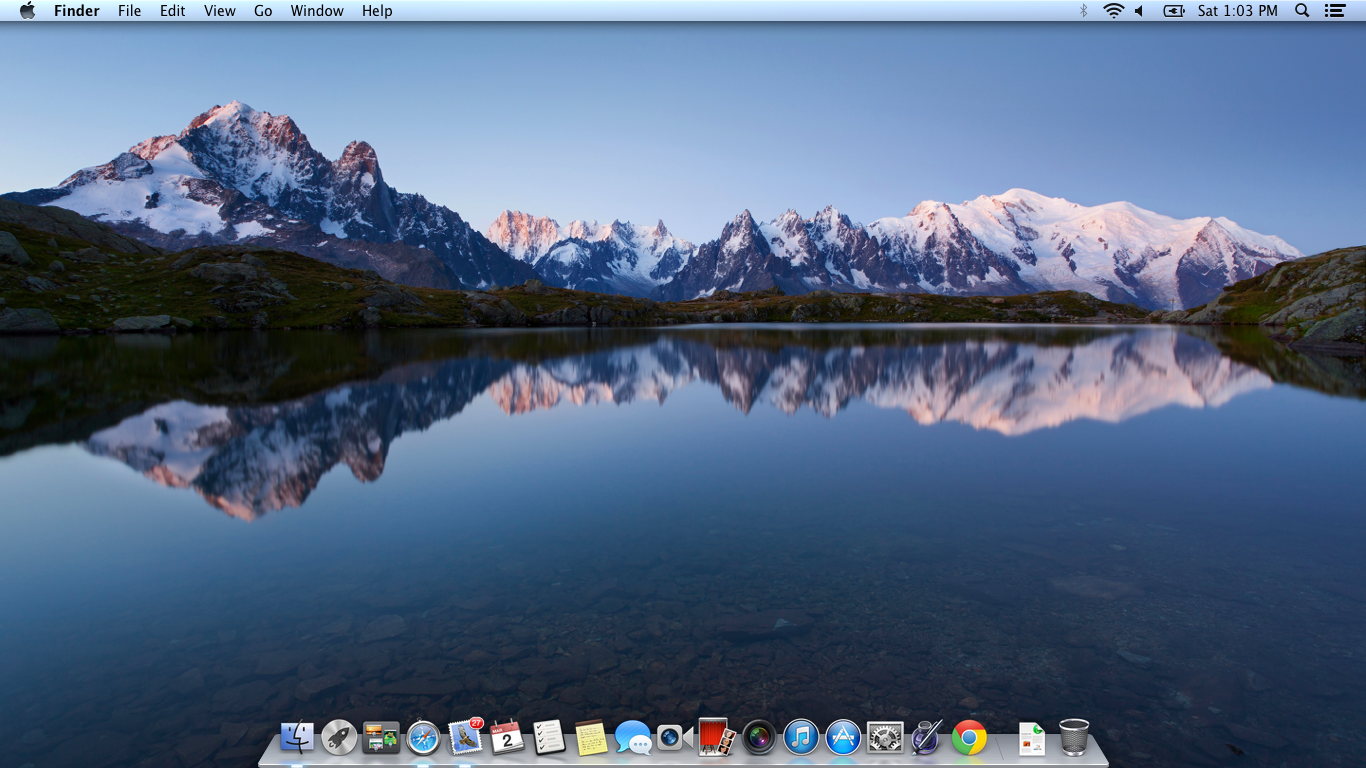1366x768 pixels.
Task: Open the Window menu
Action: 317,11
